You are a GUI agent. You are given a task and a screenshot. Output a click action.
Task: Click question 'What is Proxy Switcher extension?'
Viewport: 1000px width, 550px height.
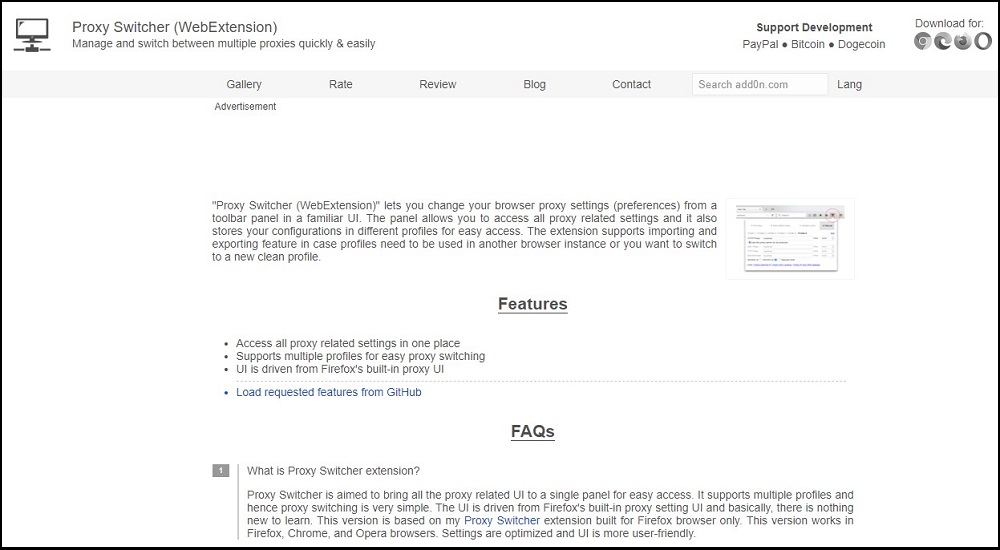(x=334, y=471)
